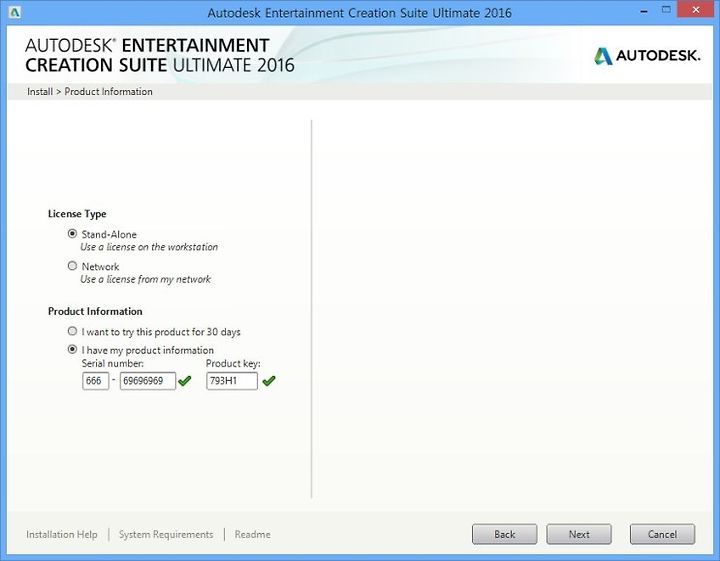Click the Install > Product Information breadcrumb

(x=90, y=91)
